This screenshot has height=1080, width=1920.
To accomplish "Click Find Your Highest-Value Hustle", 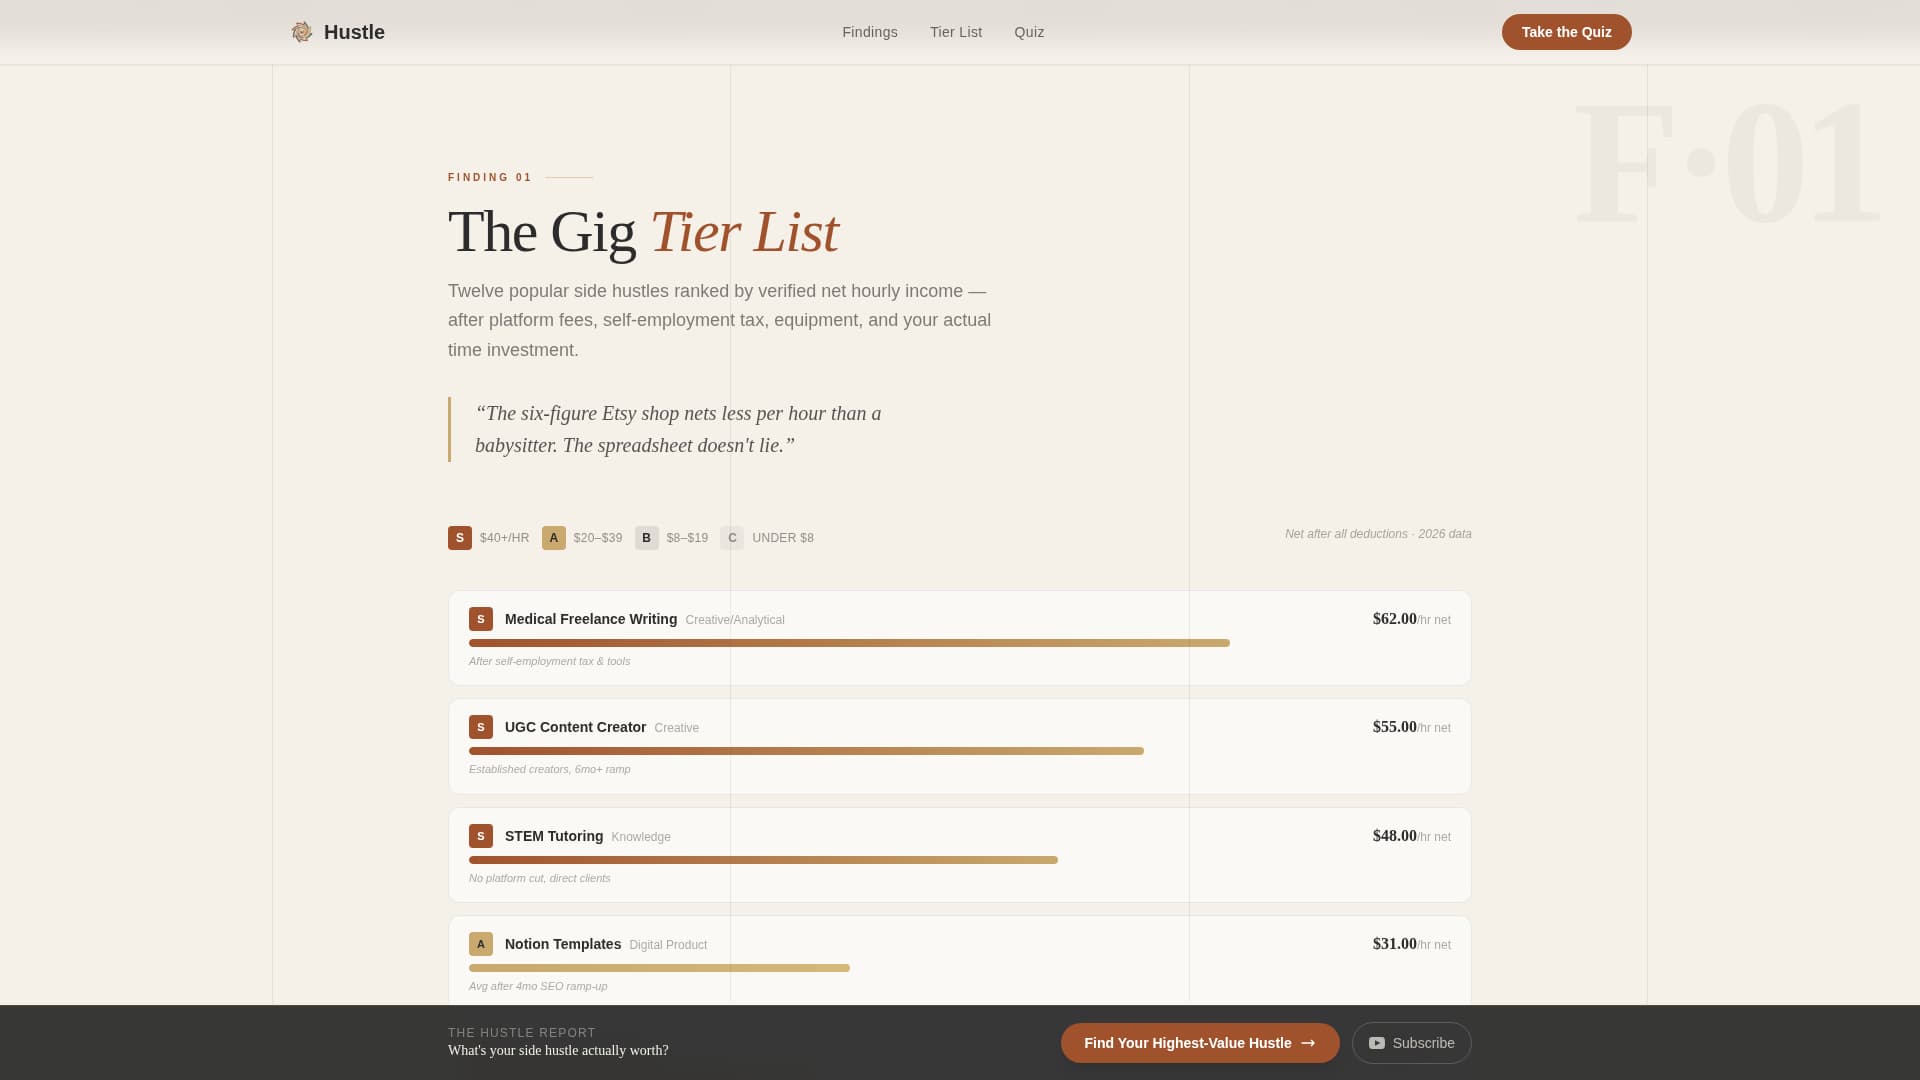I will [1199, 1042].
